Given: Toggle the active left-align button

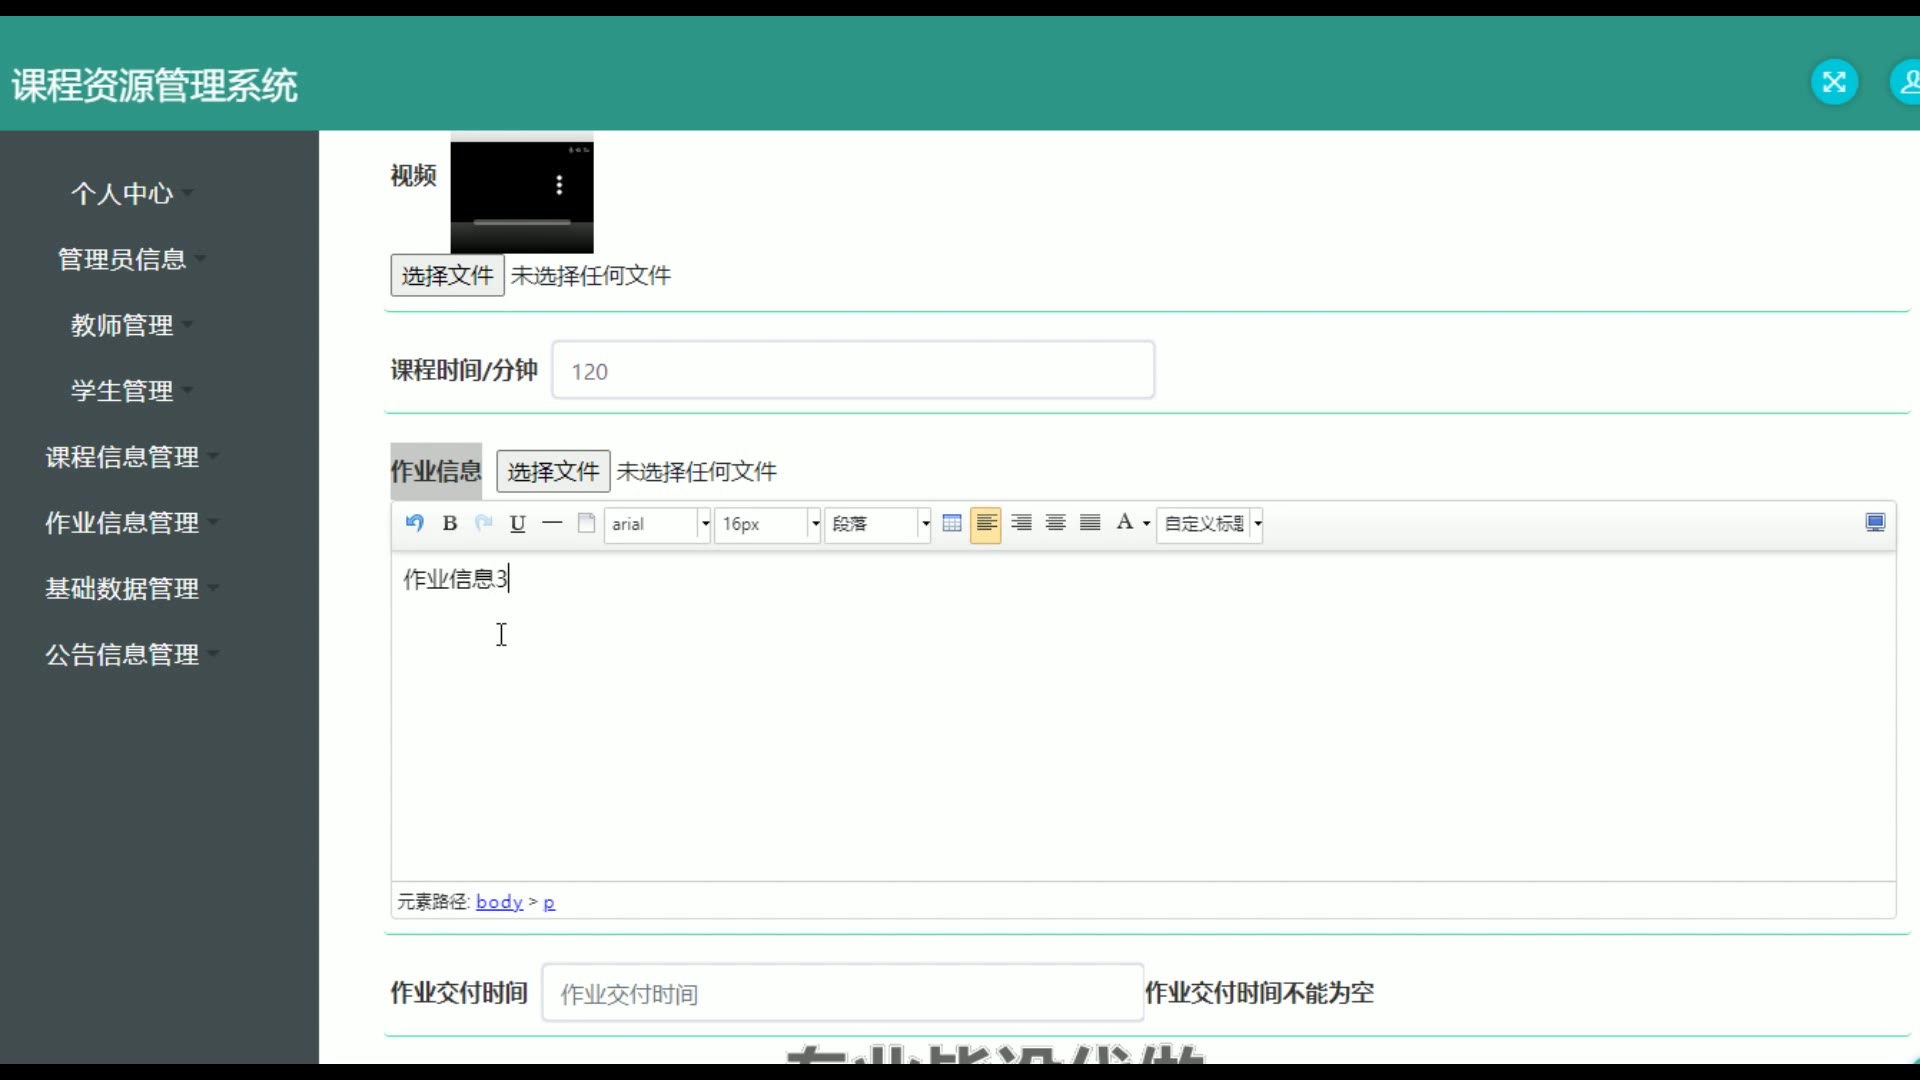Looking at the screenshot, I should click(986, 523).
